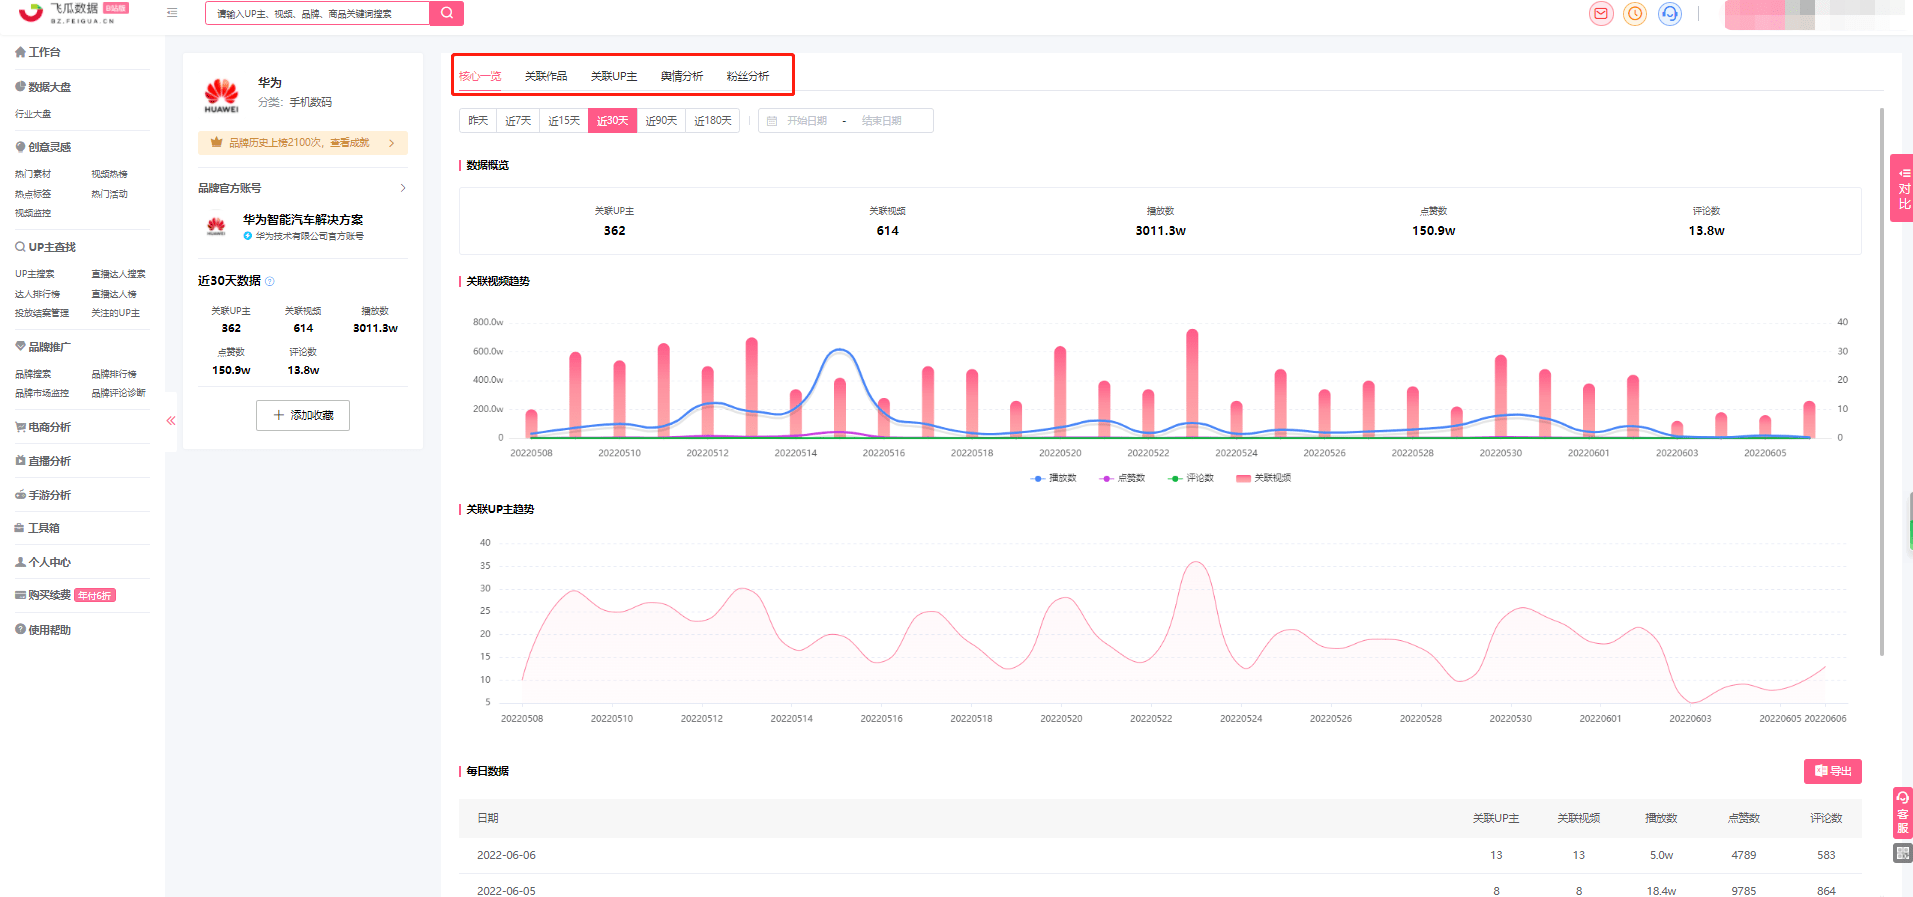The width and height of the screenshot is (1913, 897).
Task: Click the Huawei brand logo thumbnail
Action: click(222, 95)
